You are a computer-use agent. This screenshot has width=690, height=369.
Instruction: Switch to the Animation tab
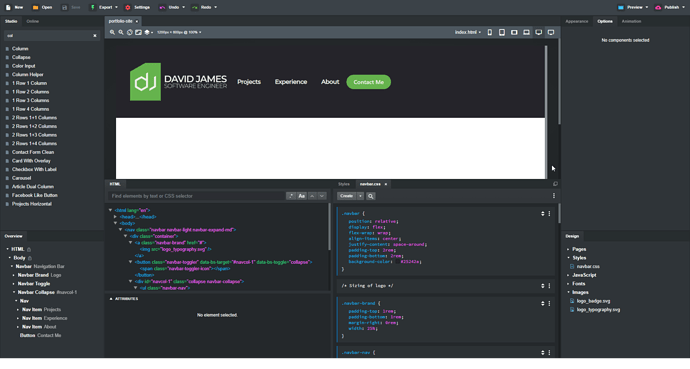pos(631,21)
